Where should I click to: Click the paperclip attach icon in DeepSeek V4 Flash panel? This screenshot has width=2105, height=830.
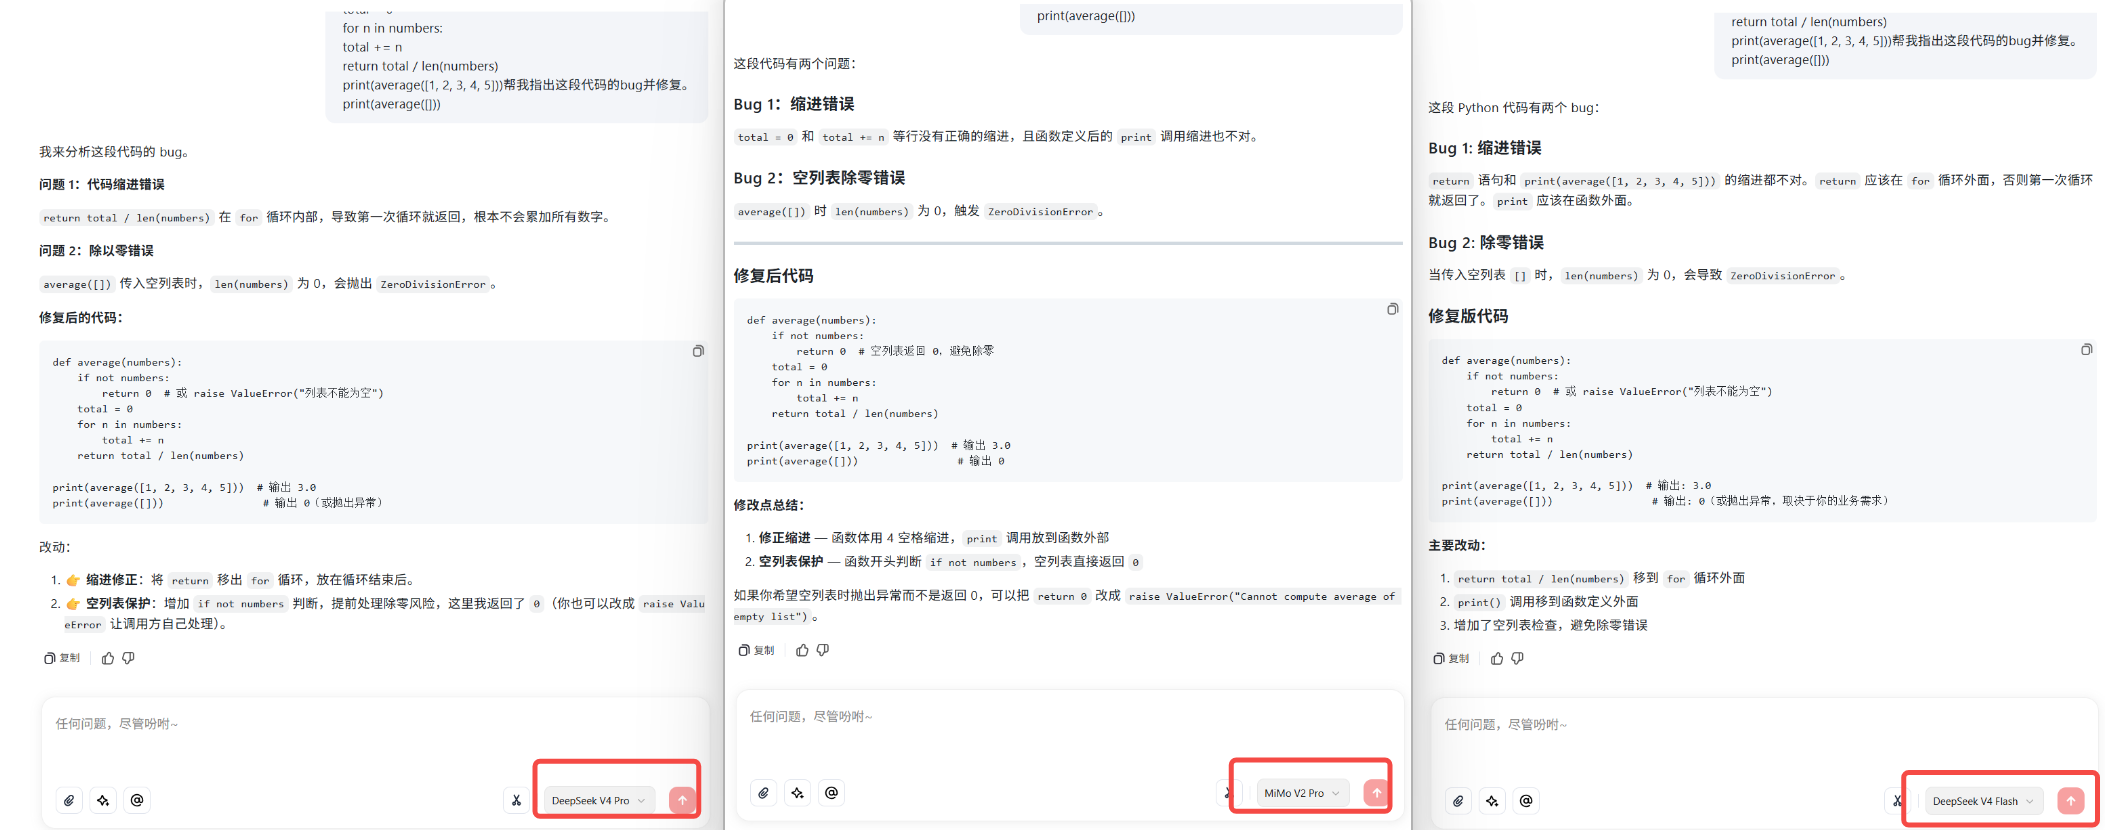(1458, 801)
